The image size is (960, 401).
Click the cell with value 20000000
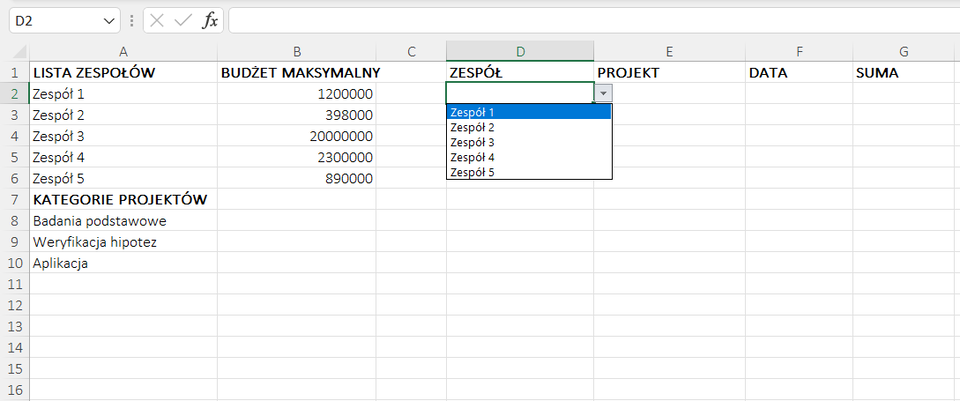pyautogui.click(x=297, y=136)
